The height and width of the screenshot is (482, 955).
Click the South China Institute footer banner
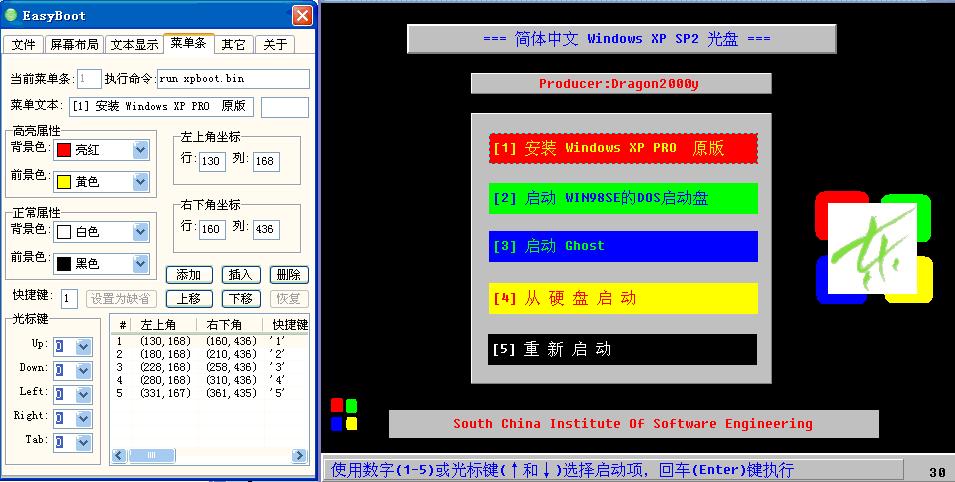pyautogui.click(x=633, y=424)
